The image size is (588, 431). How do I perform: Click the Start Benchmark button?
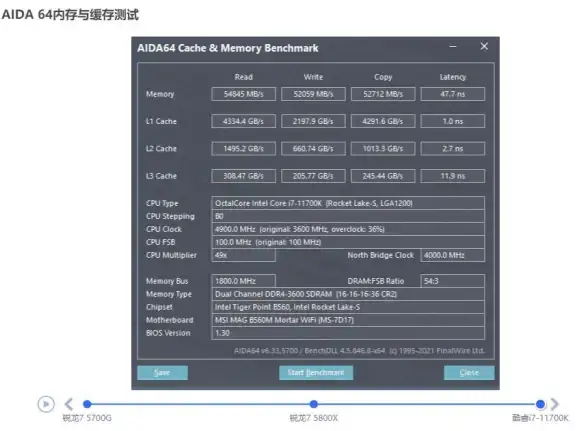click(316, 372)
